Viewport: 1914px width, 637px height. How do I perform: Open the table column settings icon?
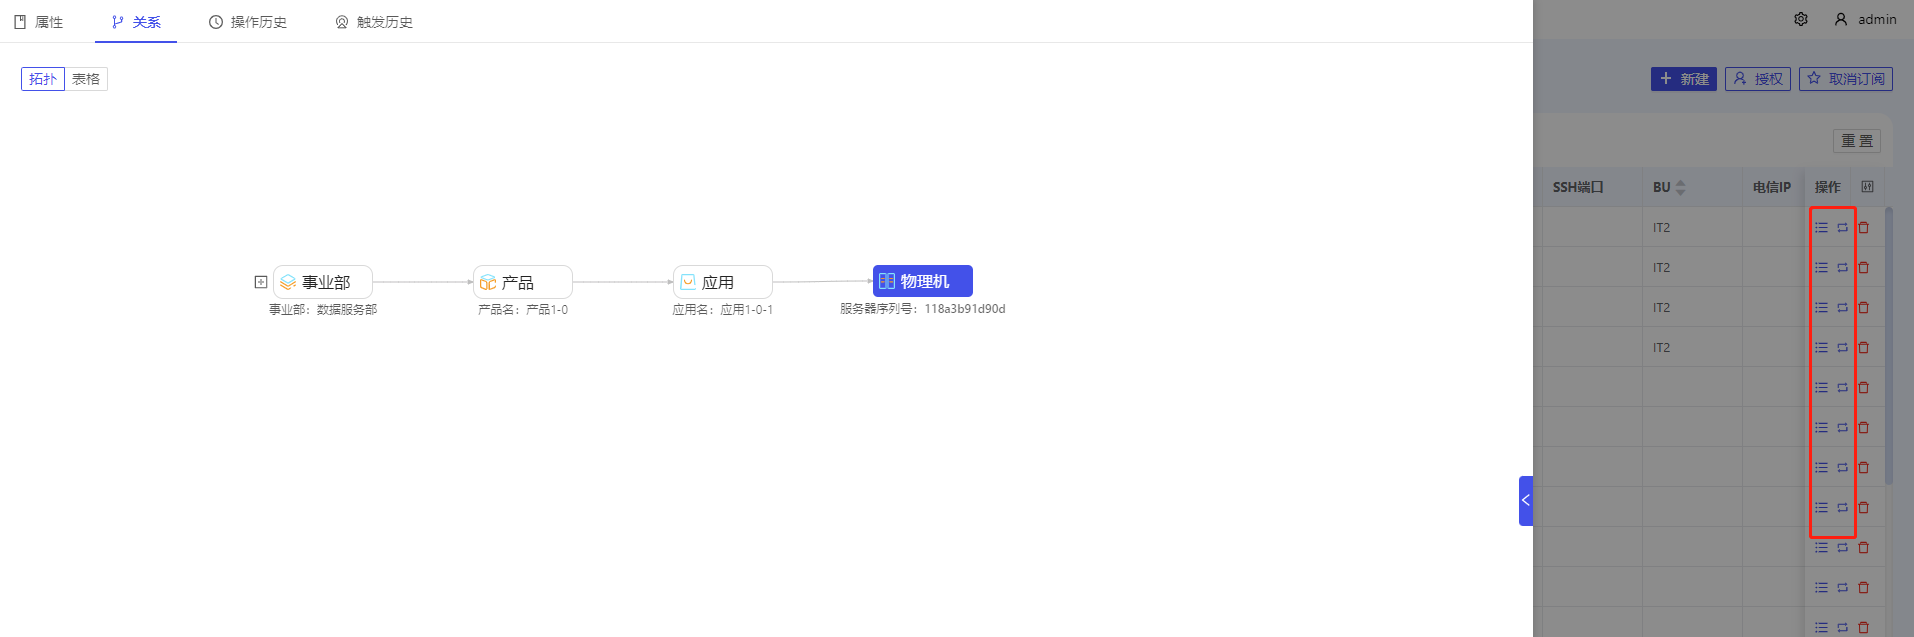coord(1866,187)
